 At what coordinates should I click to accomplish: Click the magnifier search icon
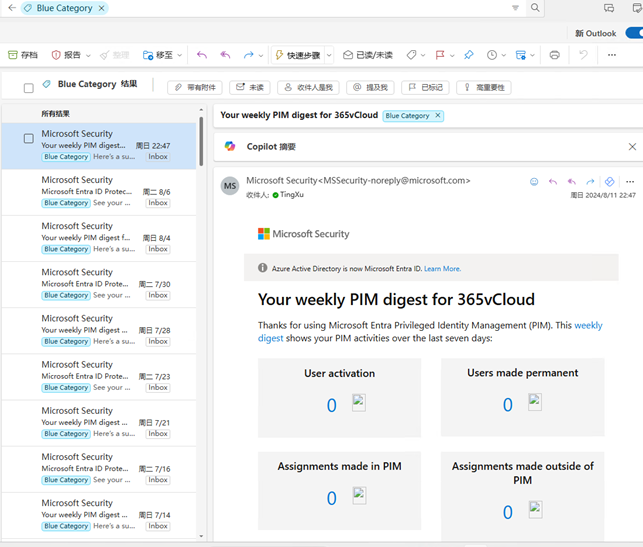click(535, 8)
